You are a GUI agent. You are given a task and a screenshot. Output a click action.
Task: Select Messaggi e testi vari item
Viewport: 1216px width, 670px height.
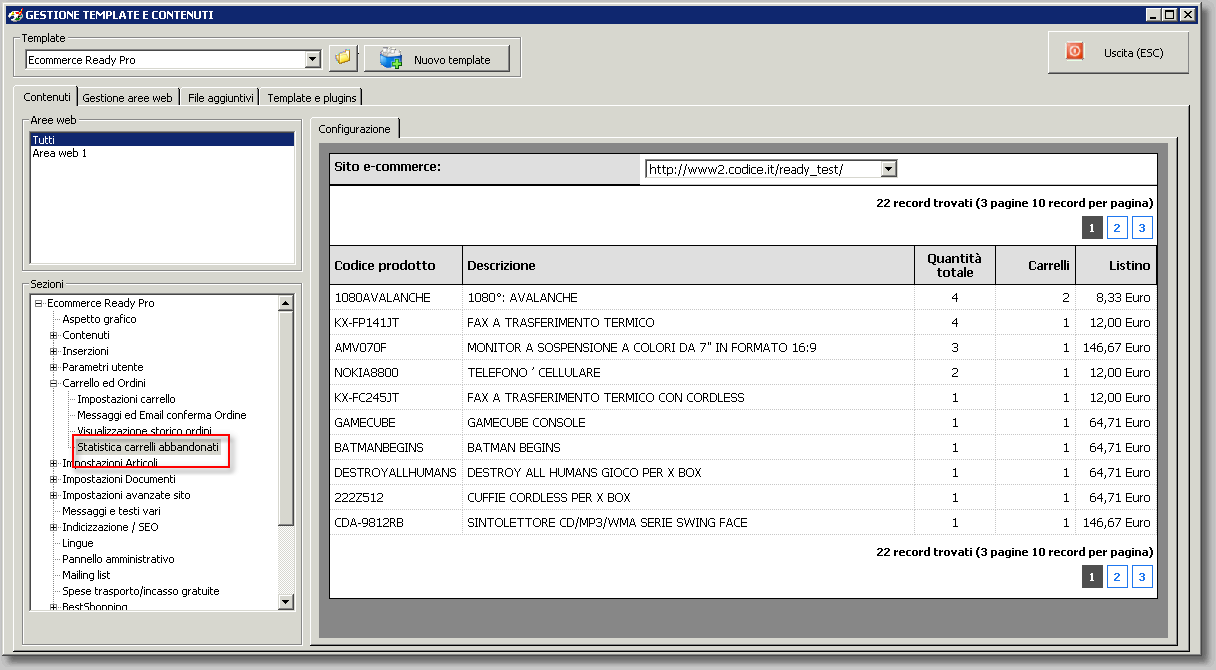(x=111, y=511)
